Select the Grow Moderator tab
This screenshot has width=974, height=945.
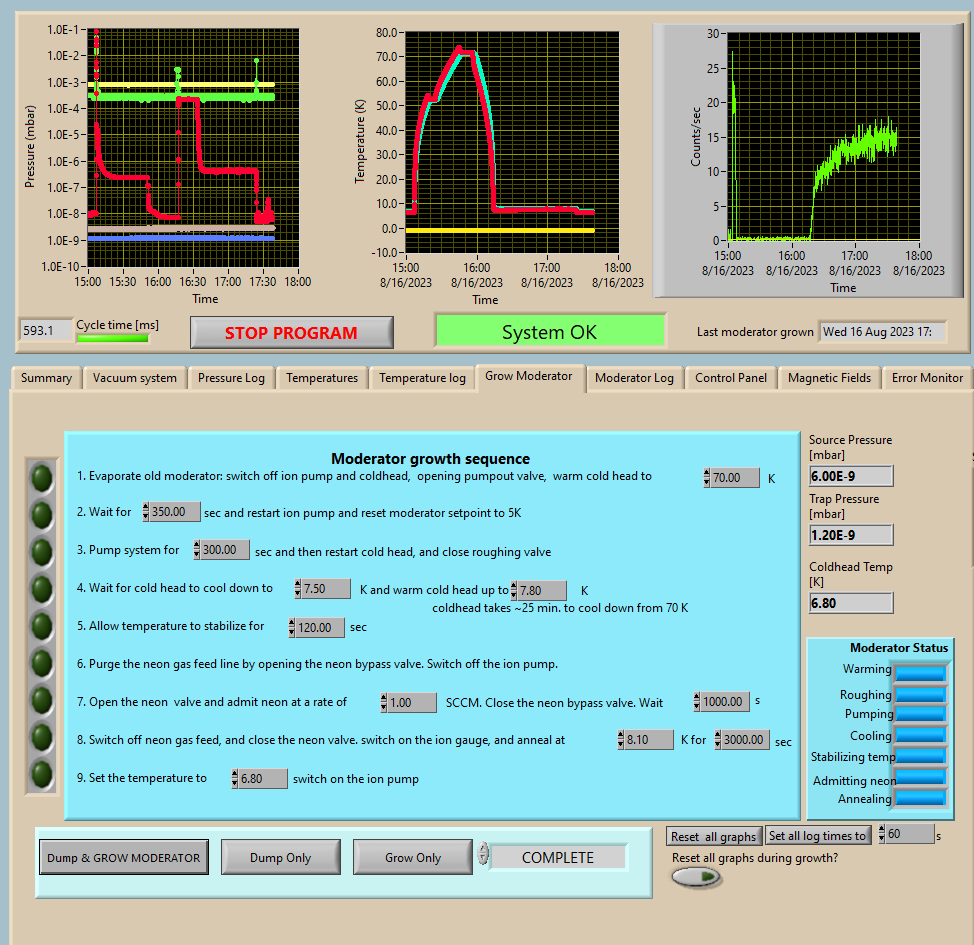pos(529,377)
